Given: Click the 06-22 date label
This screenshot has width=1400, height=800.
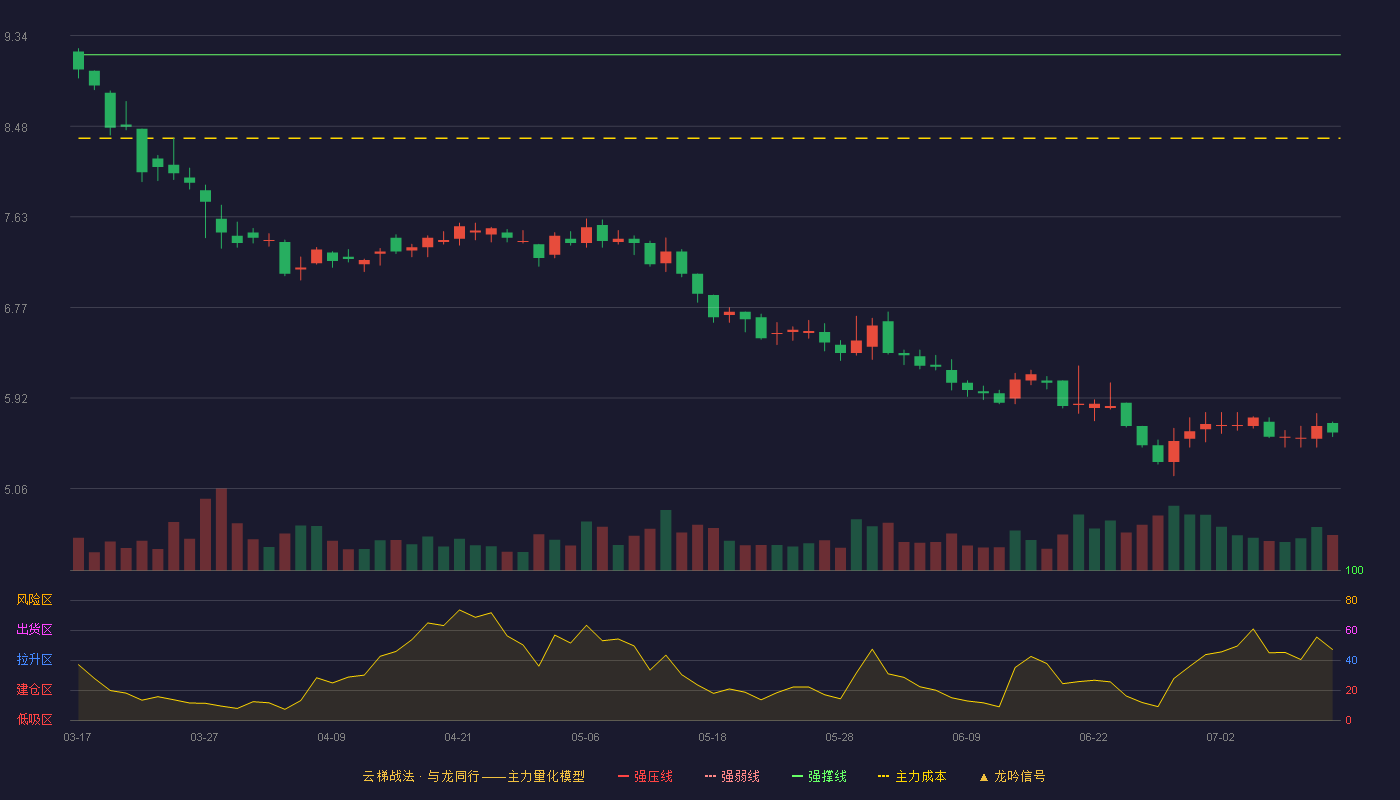Looking at the screenshot, I should coord(1093,737).
